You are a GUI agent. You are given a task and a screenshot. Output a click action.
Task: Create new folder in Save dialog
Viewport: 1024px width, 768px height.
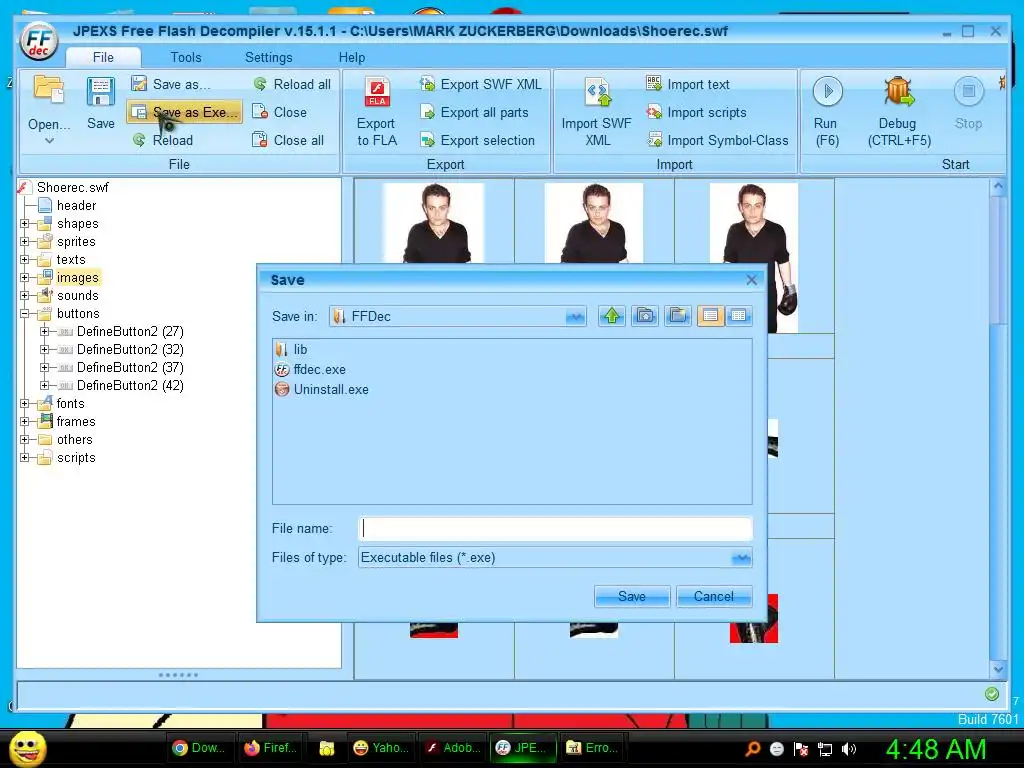point(678,316)
